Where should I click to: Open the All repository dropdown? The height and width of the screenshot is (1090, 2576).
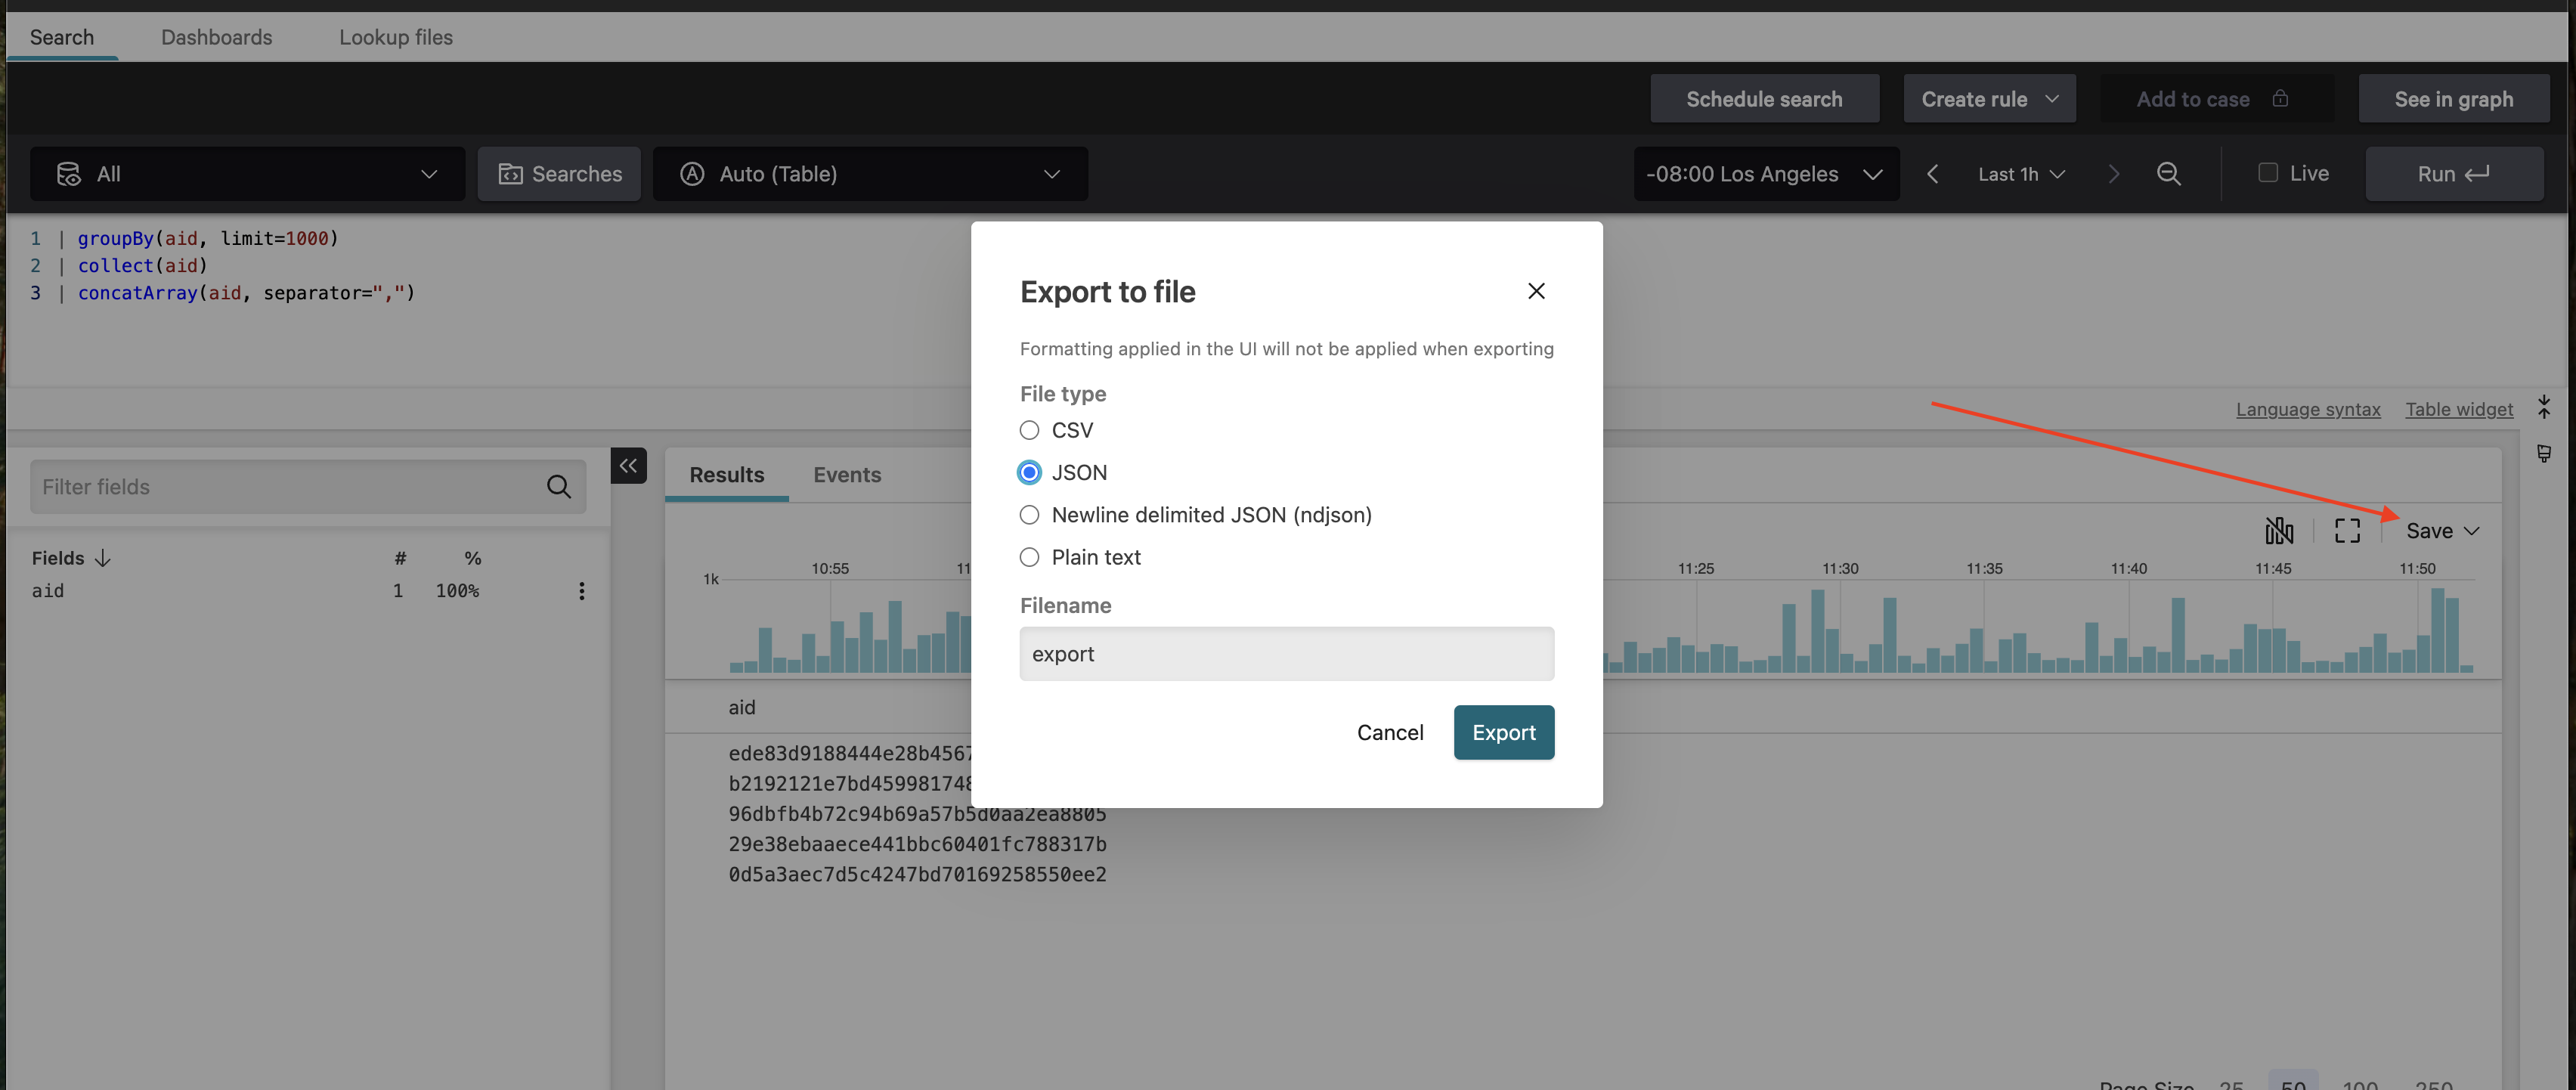click(247, 174)
